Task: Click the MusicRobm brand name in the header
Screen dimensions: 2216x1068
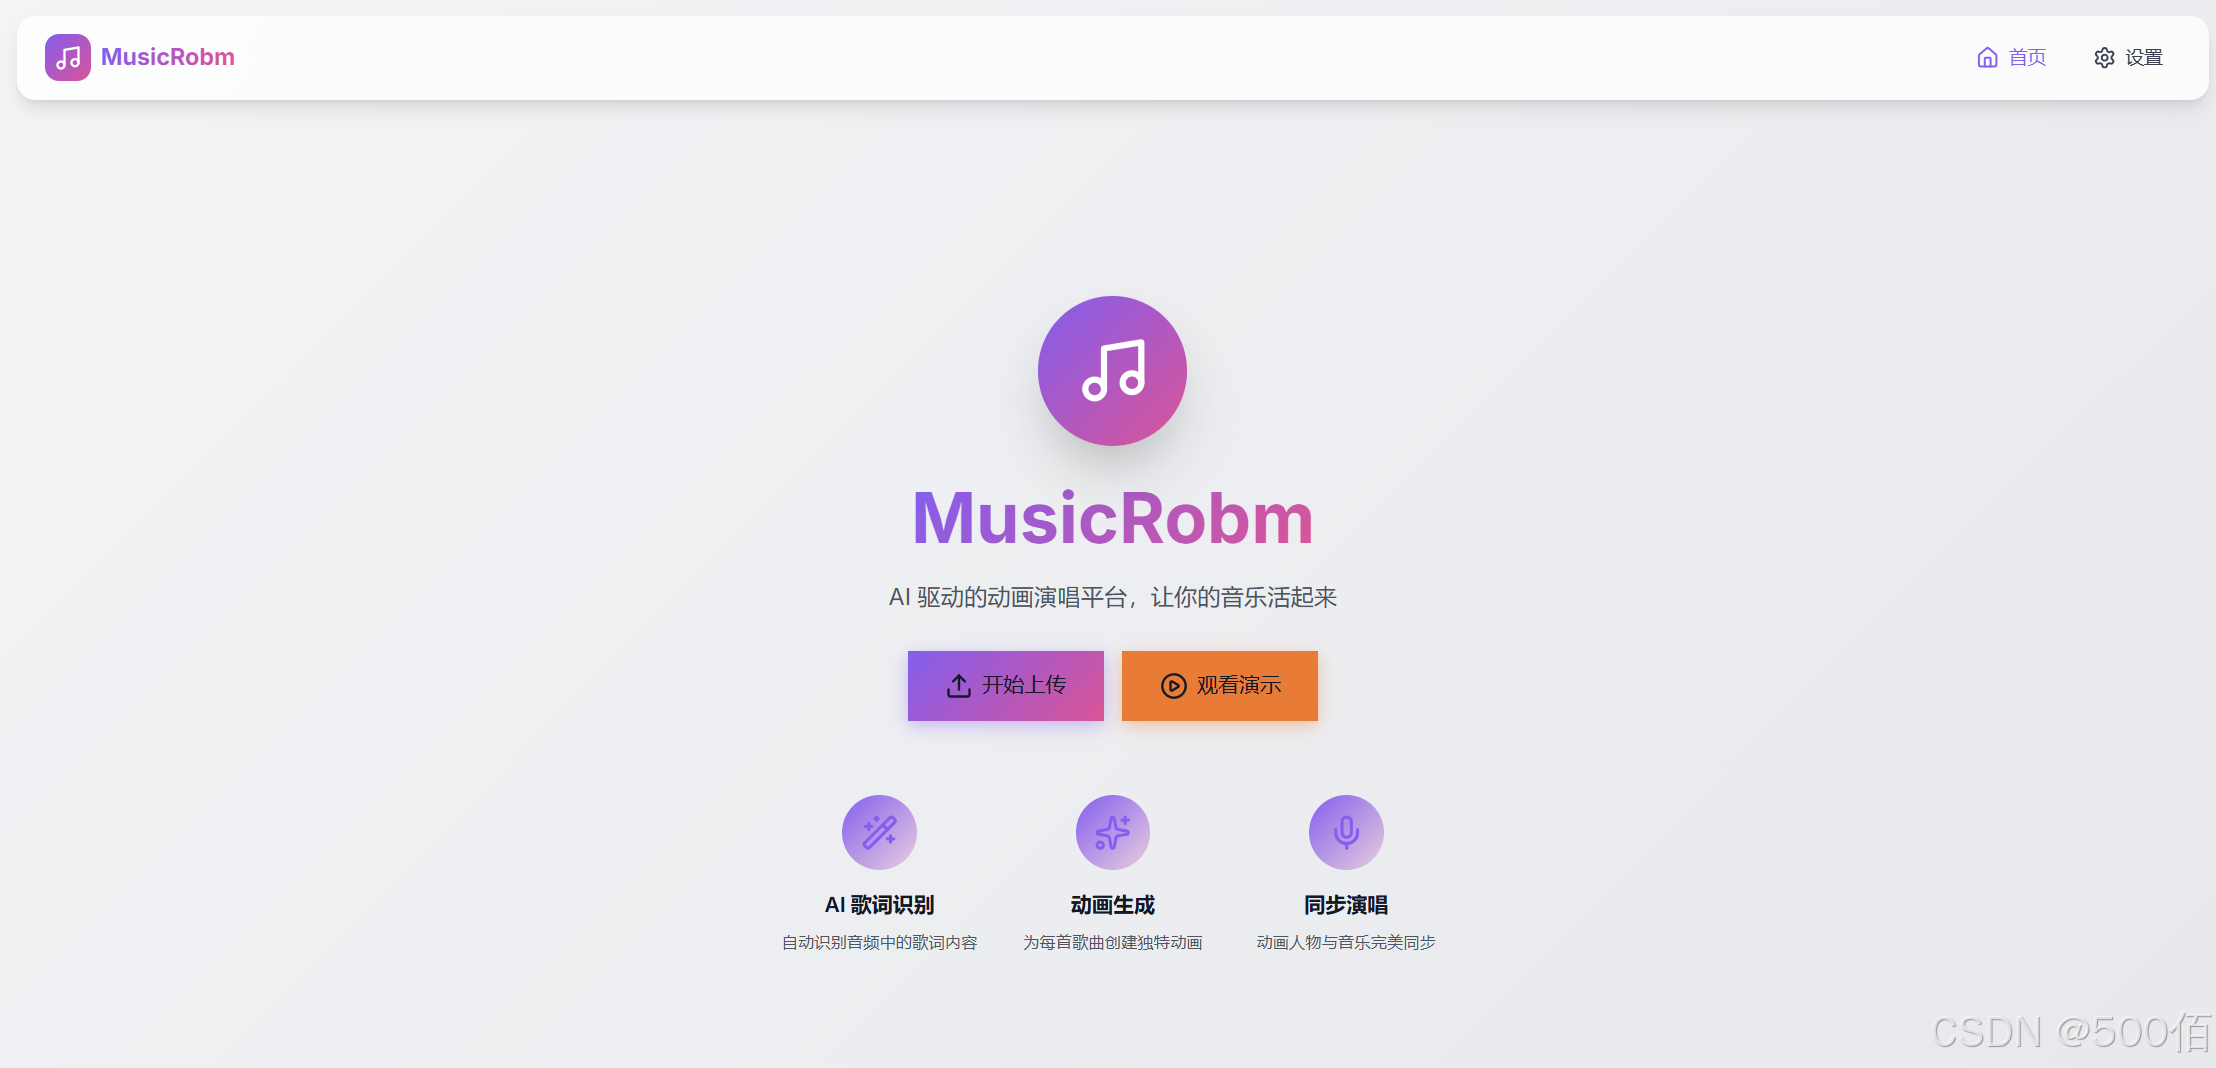Action: pos(167,57)
